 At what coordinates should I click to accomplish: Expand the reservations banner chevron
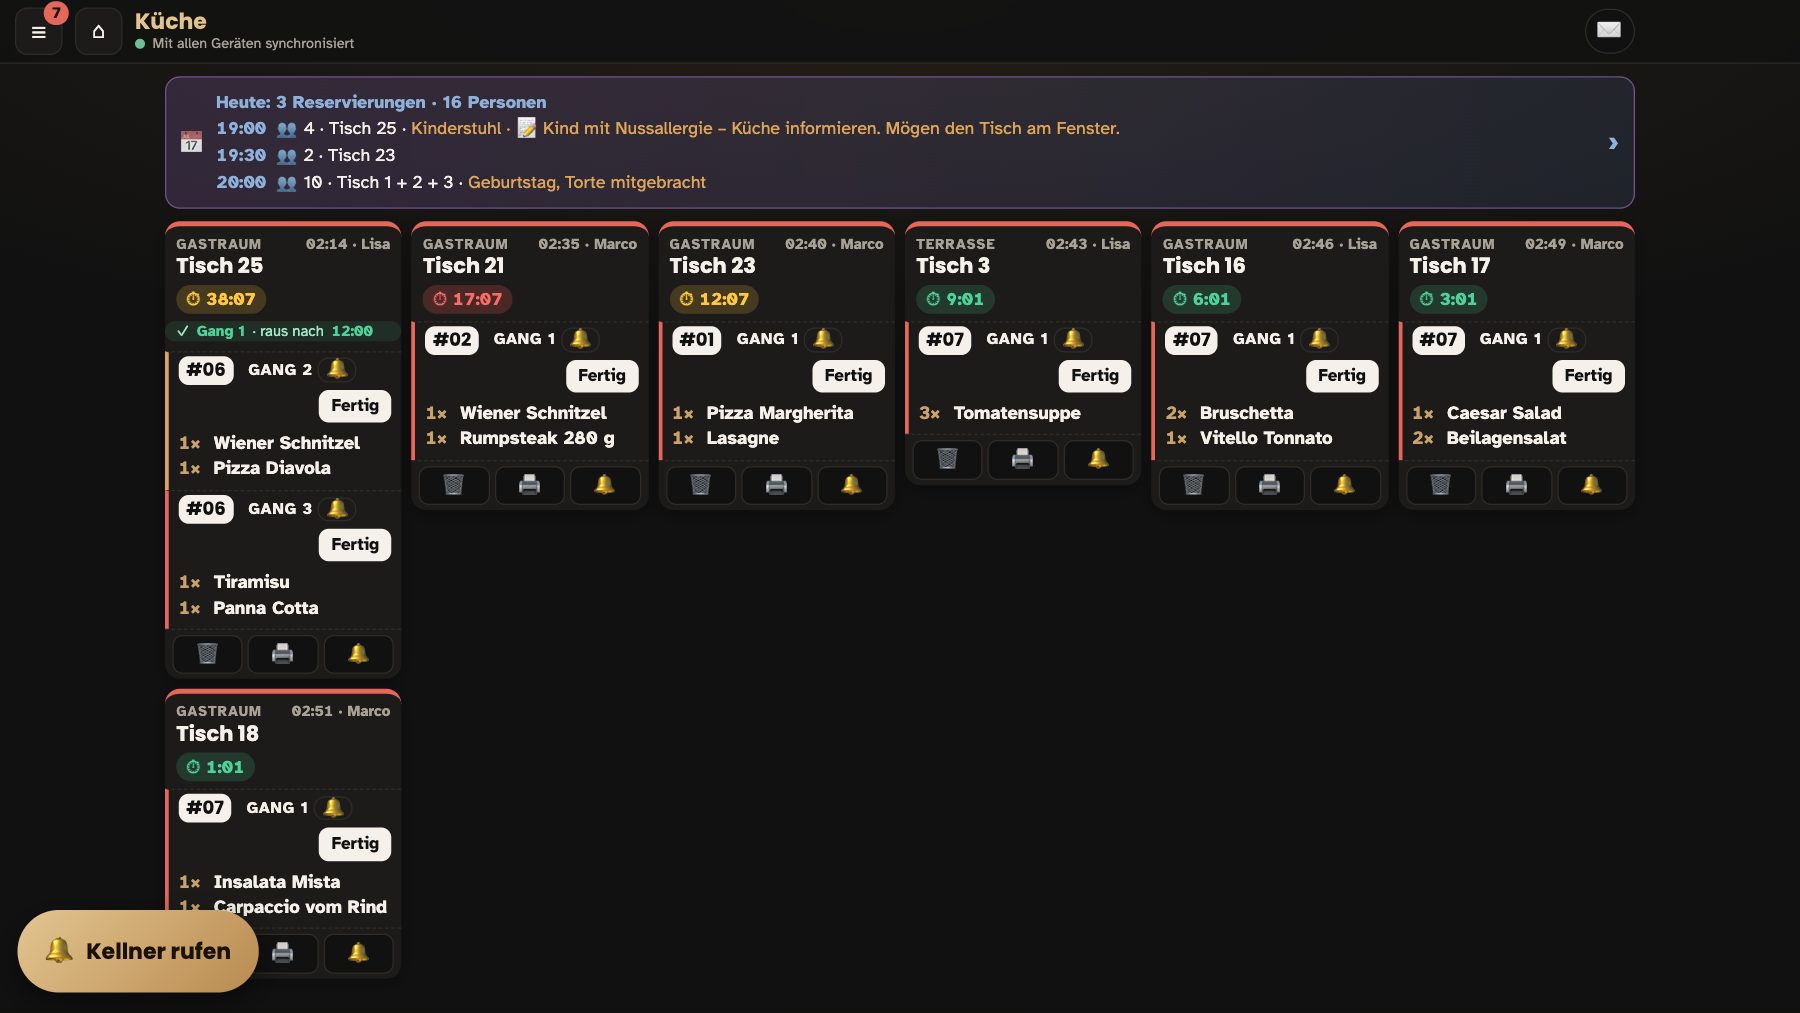1613,143
